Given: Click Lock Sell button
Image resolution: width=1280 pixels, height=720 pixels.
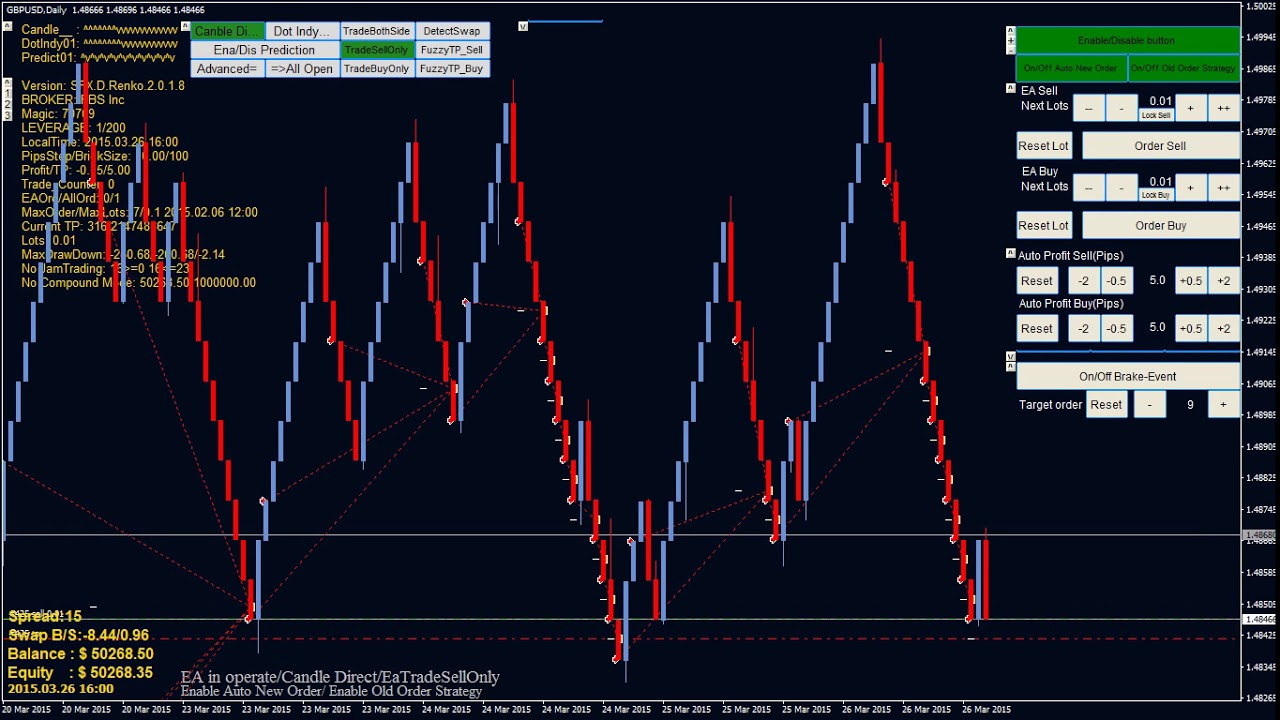Looking at the screenshot, I should 1156,115.
